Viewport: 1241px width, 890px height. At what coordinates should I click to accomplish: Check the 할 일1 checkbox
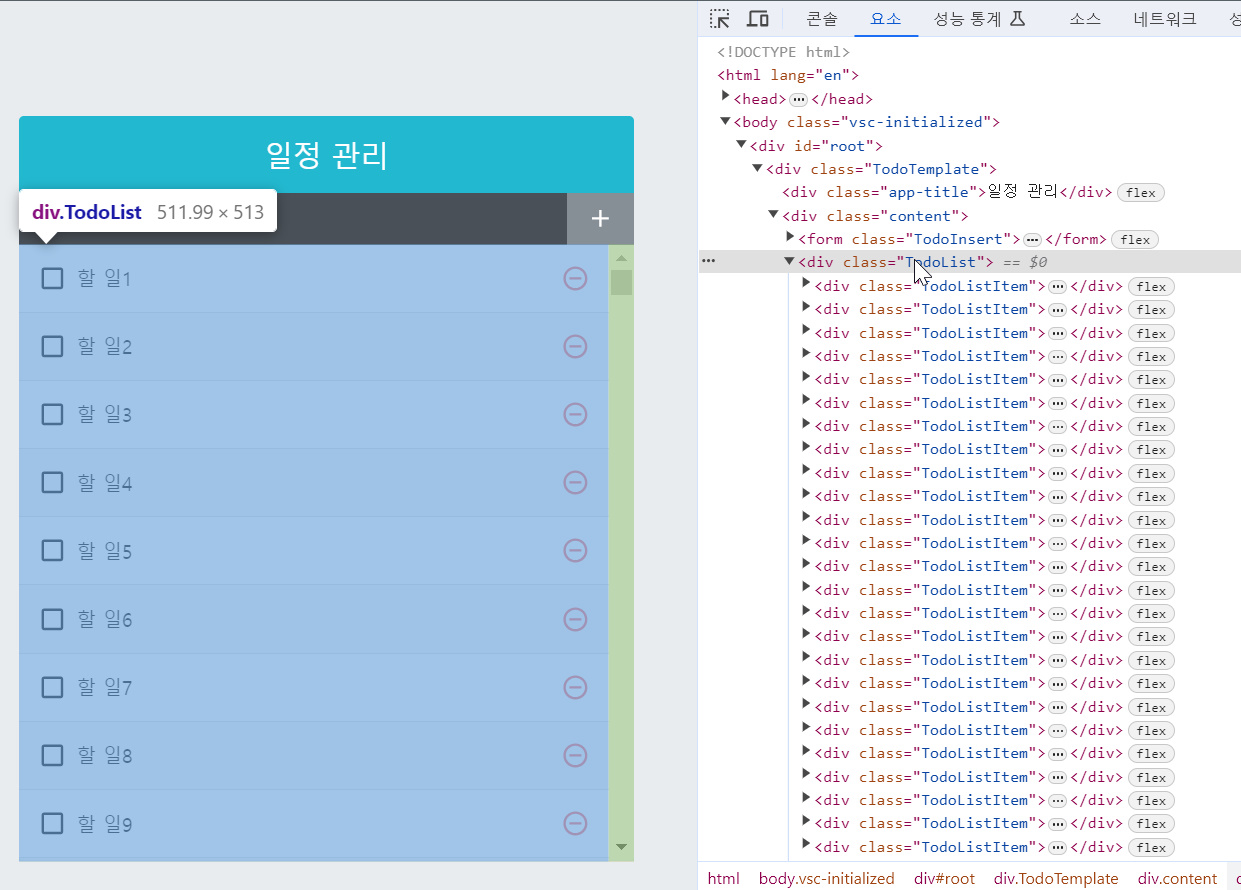pos(53,278)
